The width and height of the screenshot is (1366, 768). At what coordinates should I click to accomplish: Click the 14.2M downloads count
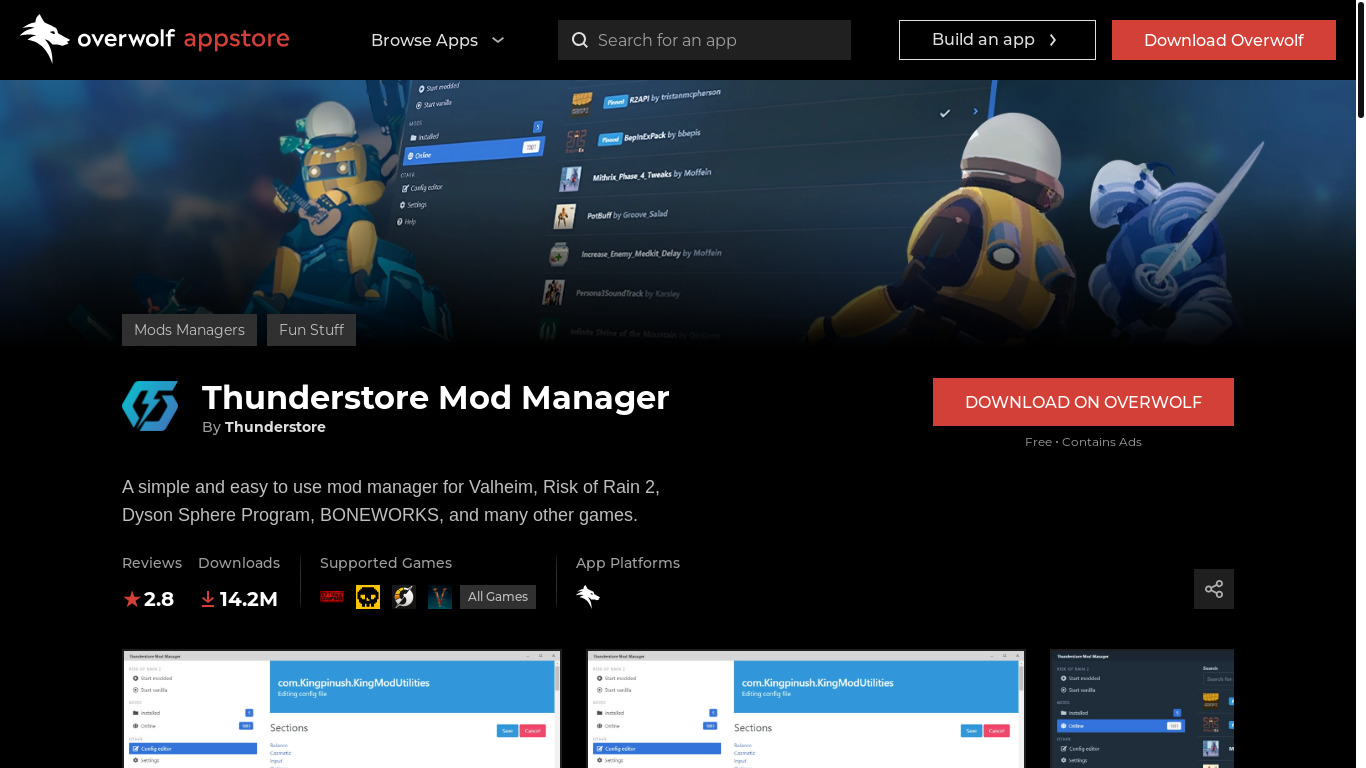[248, 599]
